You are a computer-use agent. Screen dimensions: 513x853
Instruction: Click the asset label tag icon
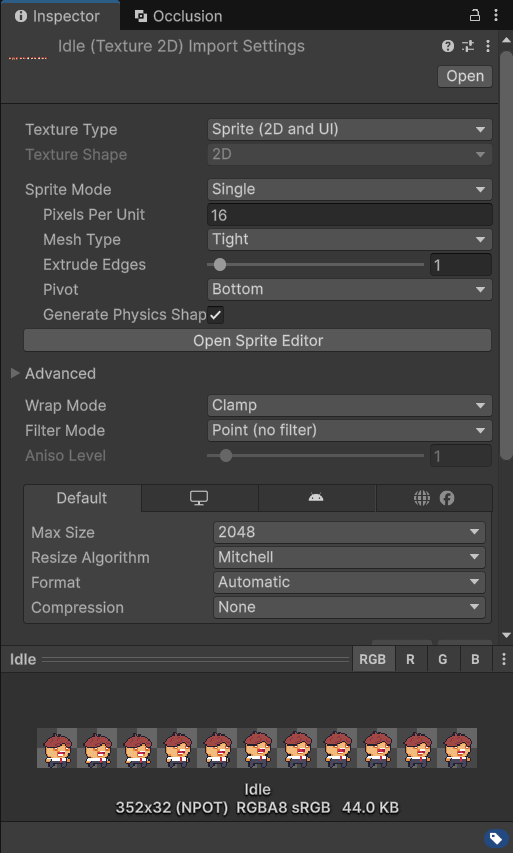(496, 838)
